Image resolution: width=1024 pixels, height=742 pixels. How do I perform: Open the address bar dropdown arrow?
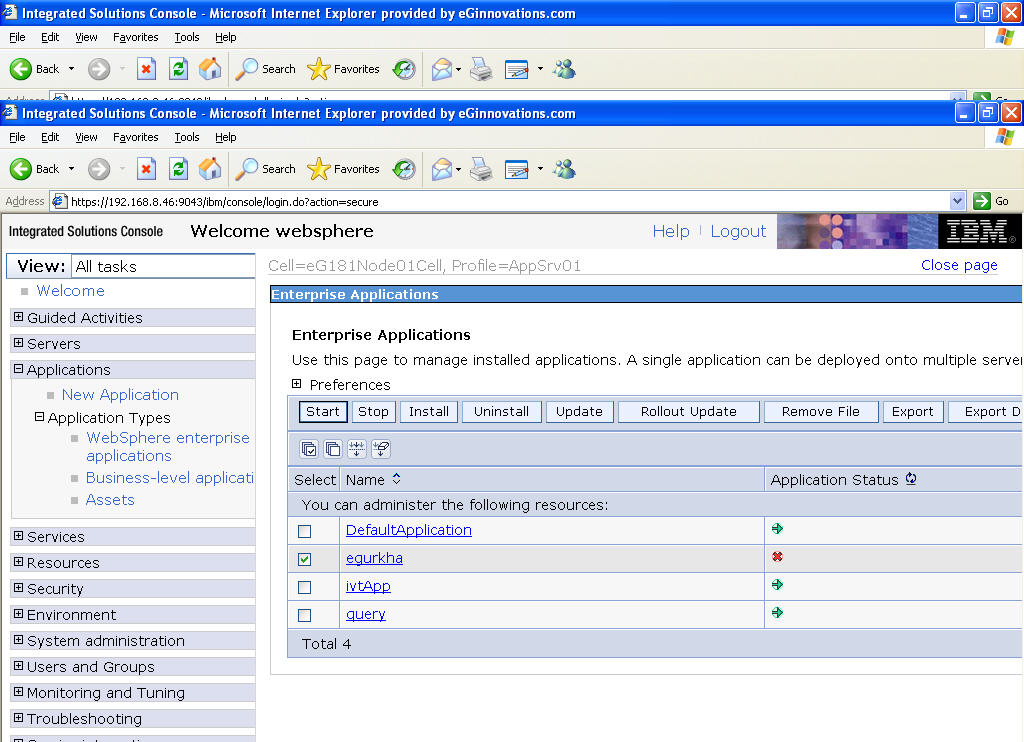[x=957, y=201]
